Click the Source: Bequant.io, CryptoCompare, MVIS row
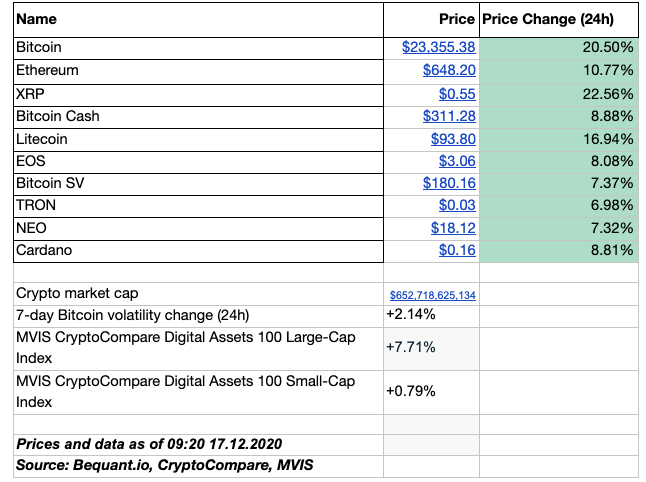 198,466
